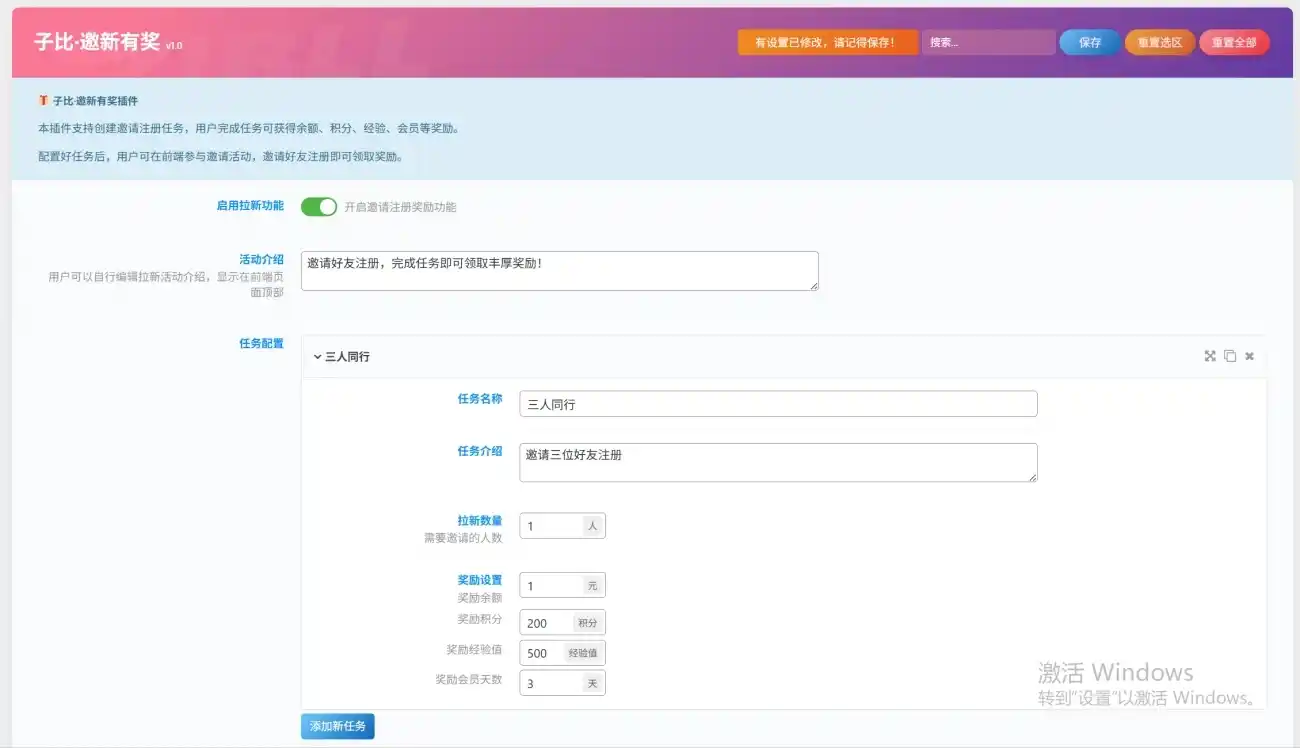Click the duplicate task icon on 三人同行 panel
This screenshot has height=748, width=1300.
(x=1229, y=355)
